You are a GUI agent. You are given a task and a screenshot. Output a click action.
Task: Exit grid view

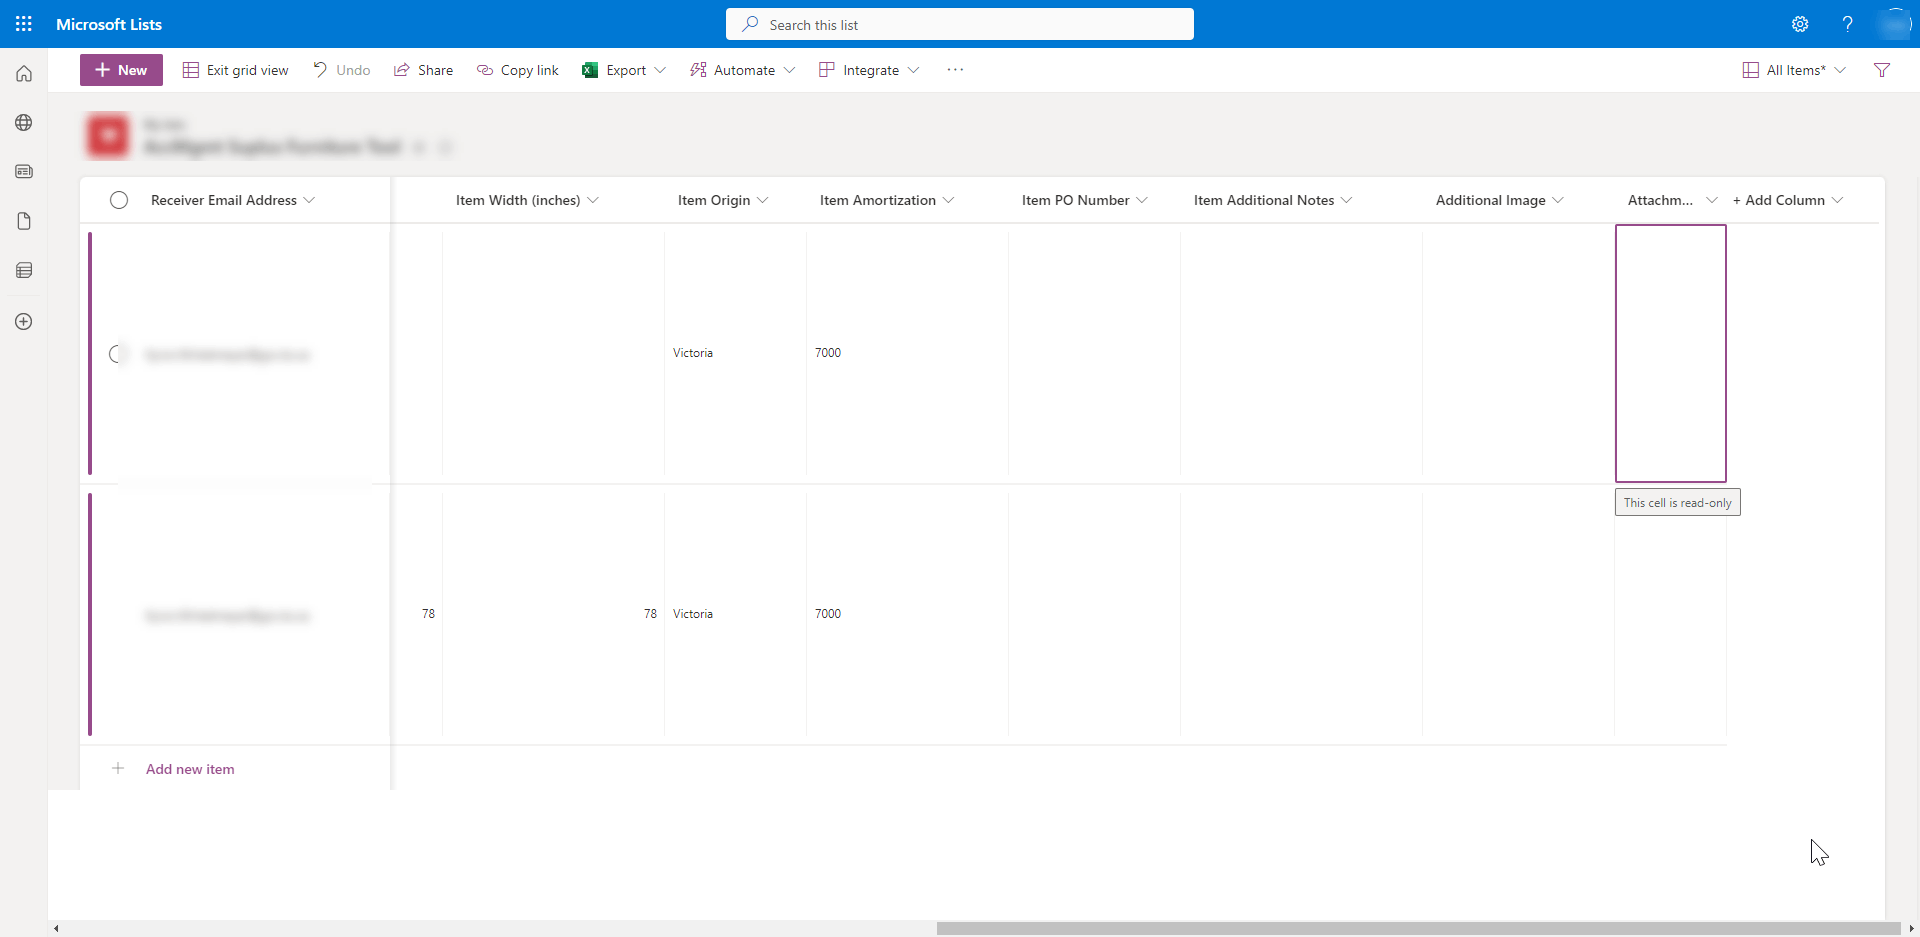pyautogui.click(x=236, y=70)
